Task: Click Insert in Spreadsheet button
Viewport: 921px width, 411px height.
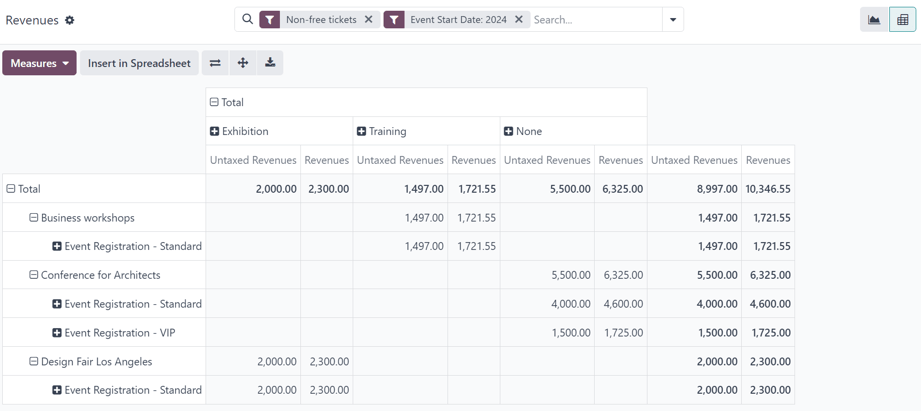Action: click(x=139, y=63)
